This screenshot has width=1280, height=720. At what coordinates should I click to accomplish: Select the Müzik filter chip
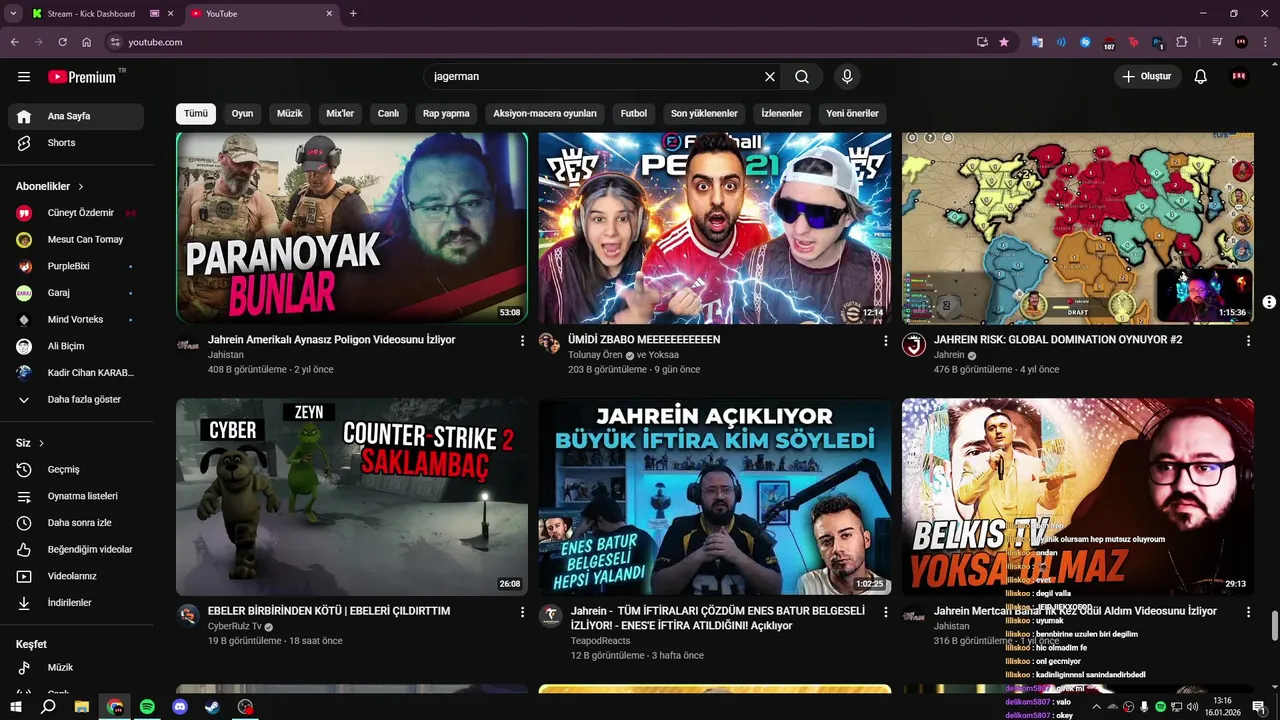click(x=290, y=114)
